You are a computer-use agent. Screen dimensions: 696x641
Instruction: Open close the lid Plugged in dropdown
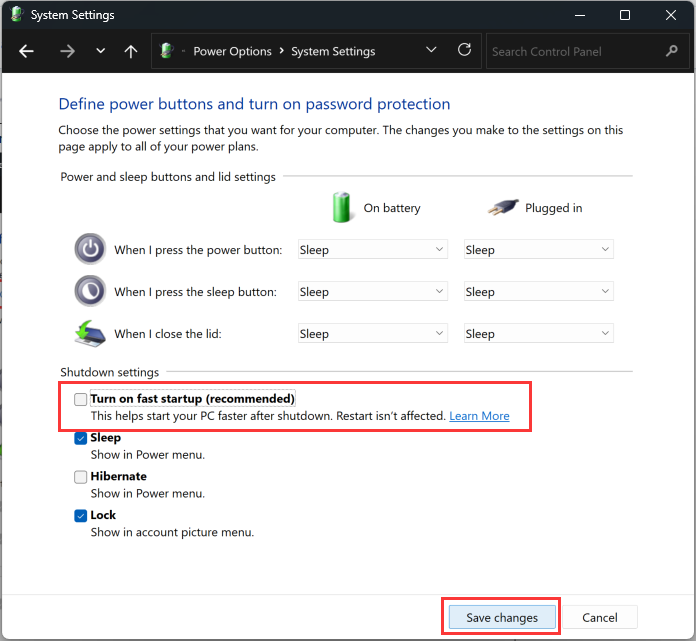pos(539,333)
